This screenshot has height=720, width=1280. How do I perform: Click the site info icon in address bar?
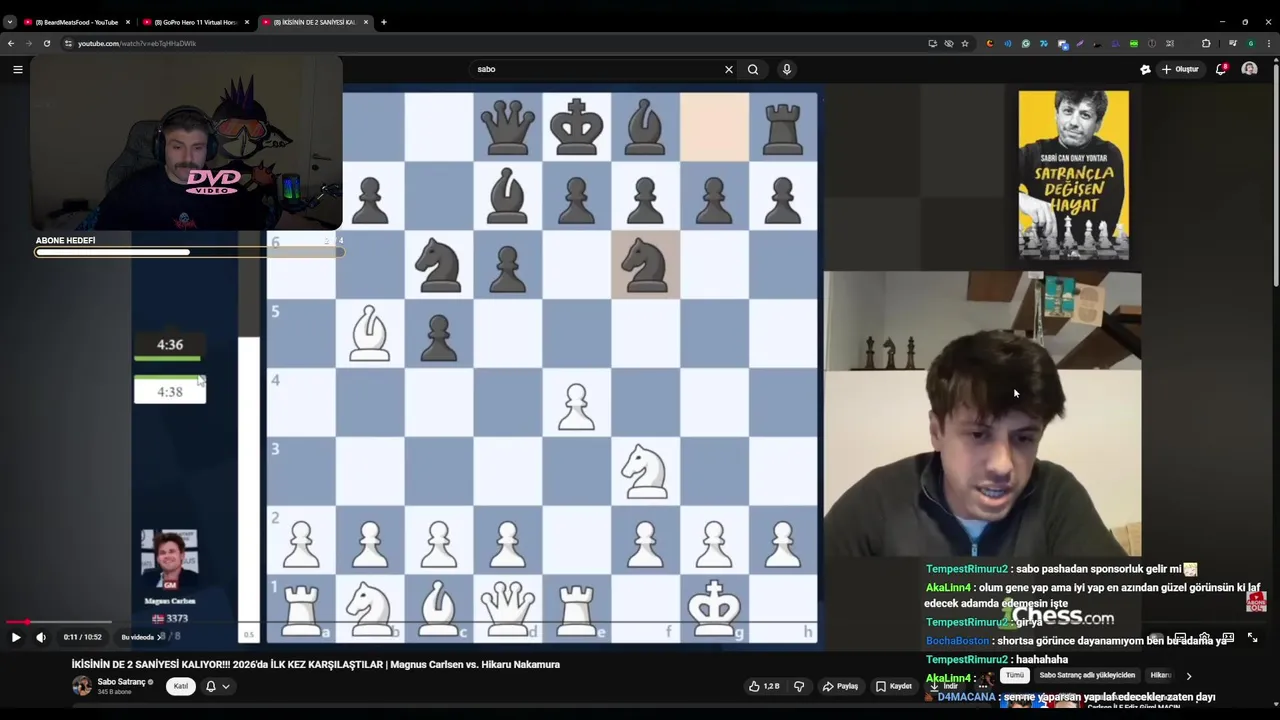pyautogui.click(x=68, y=43)
